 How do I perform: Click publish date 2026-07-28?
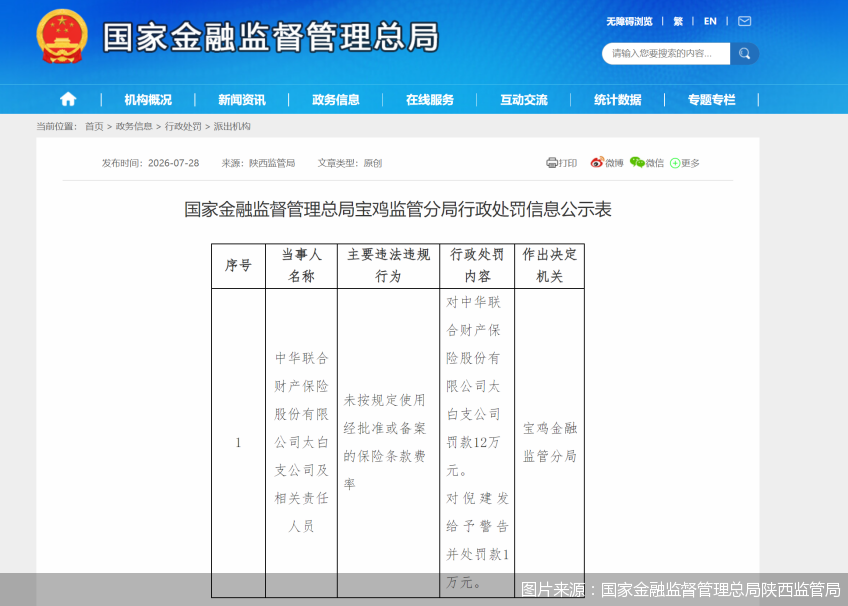point(174,163)
